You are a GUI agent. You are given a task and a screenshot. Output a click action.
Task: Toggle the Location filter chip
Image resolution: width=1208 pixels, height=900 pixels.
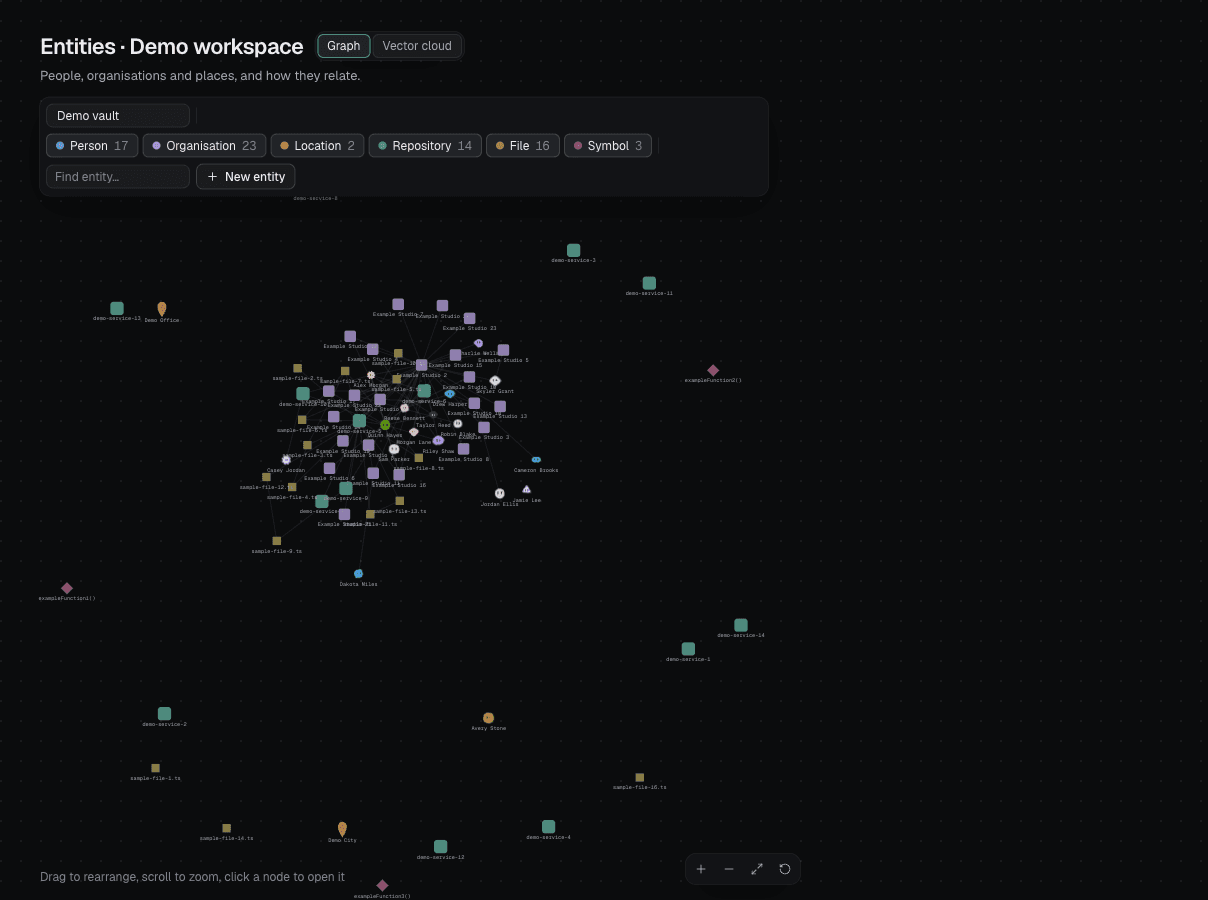pyautogui.click(x=317, y=146)
